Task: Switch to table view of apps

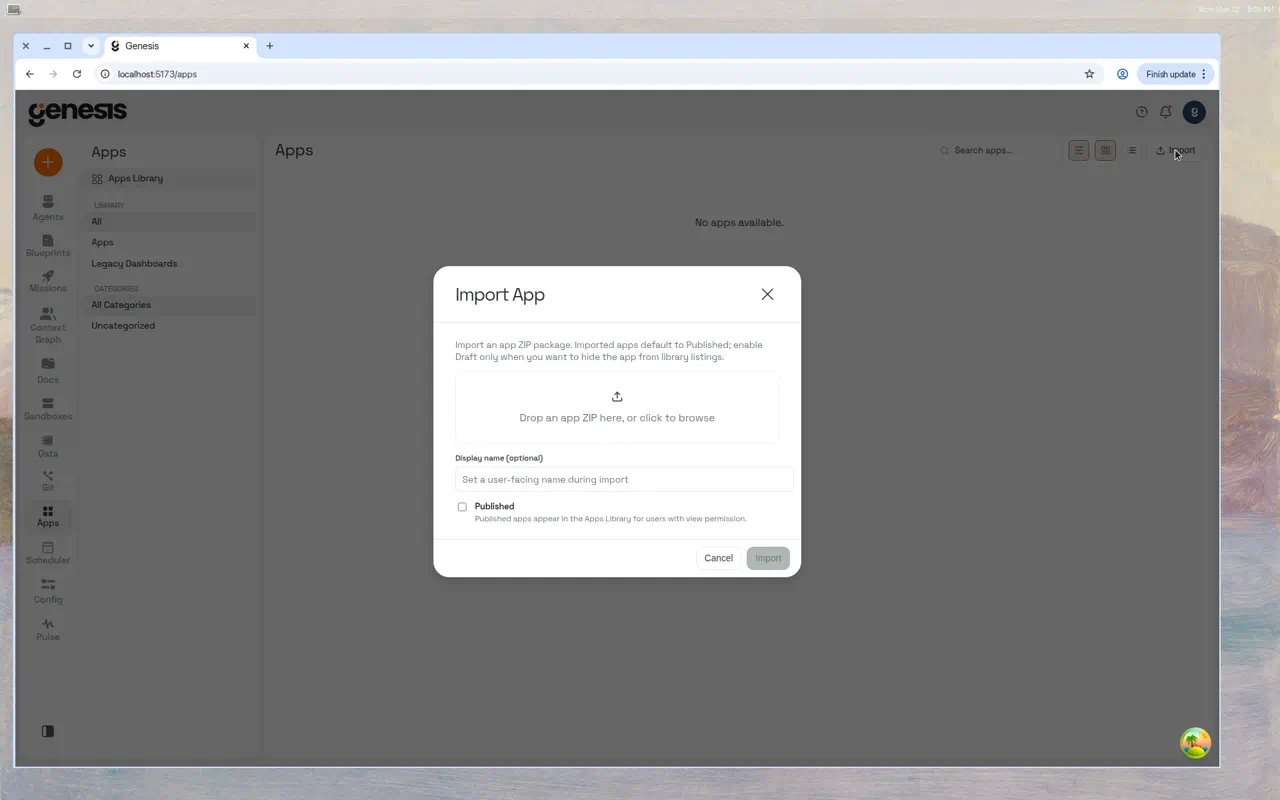Action: point(1079,150)
